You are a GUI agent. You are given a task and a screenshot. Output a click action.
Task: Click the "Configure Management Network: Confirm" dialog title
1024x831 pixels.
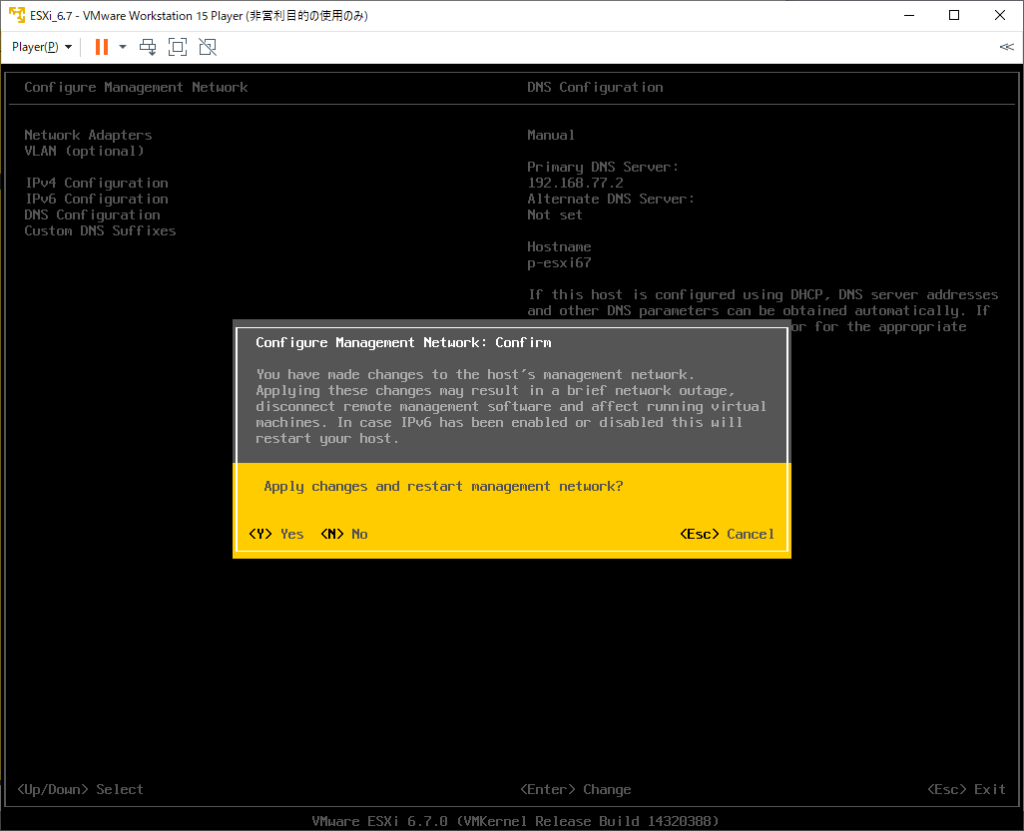click(x=404, y=342)
